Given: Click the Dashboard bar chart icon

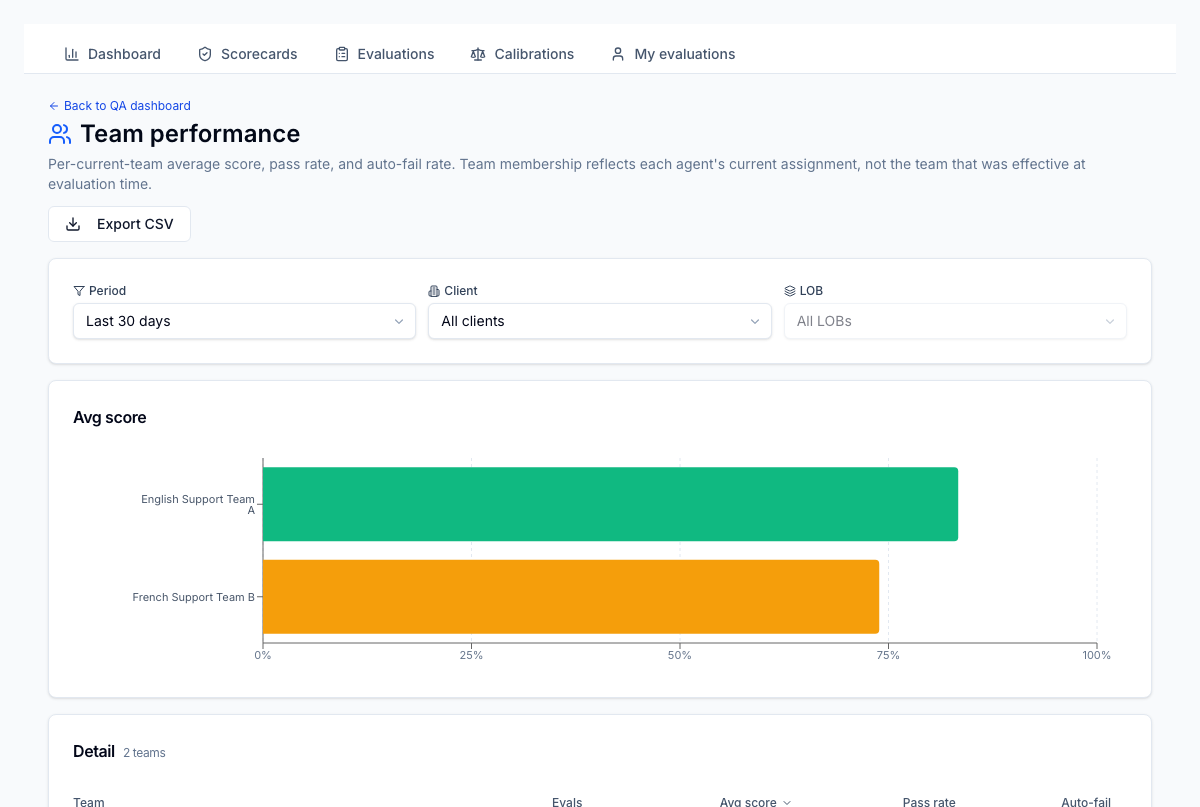Looking at the screenshot, I should (72, 54).
